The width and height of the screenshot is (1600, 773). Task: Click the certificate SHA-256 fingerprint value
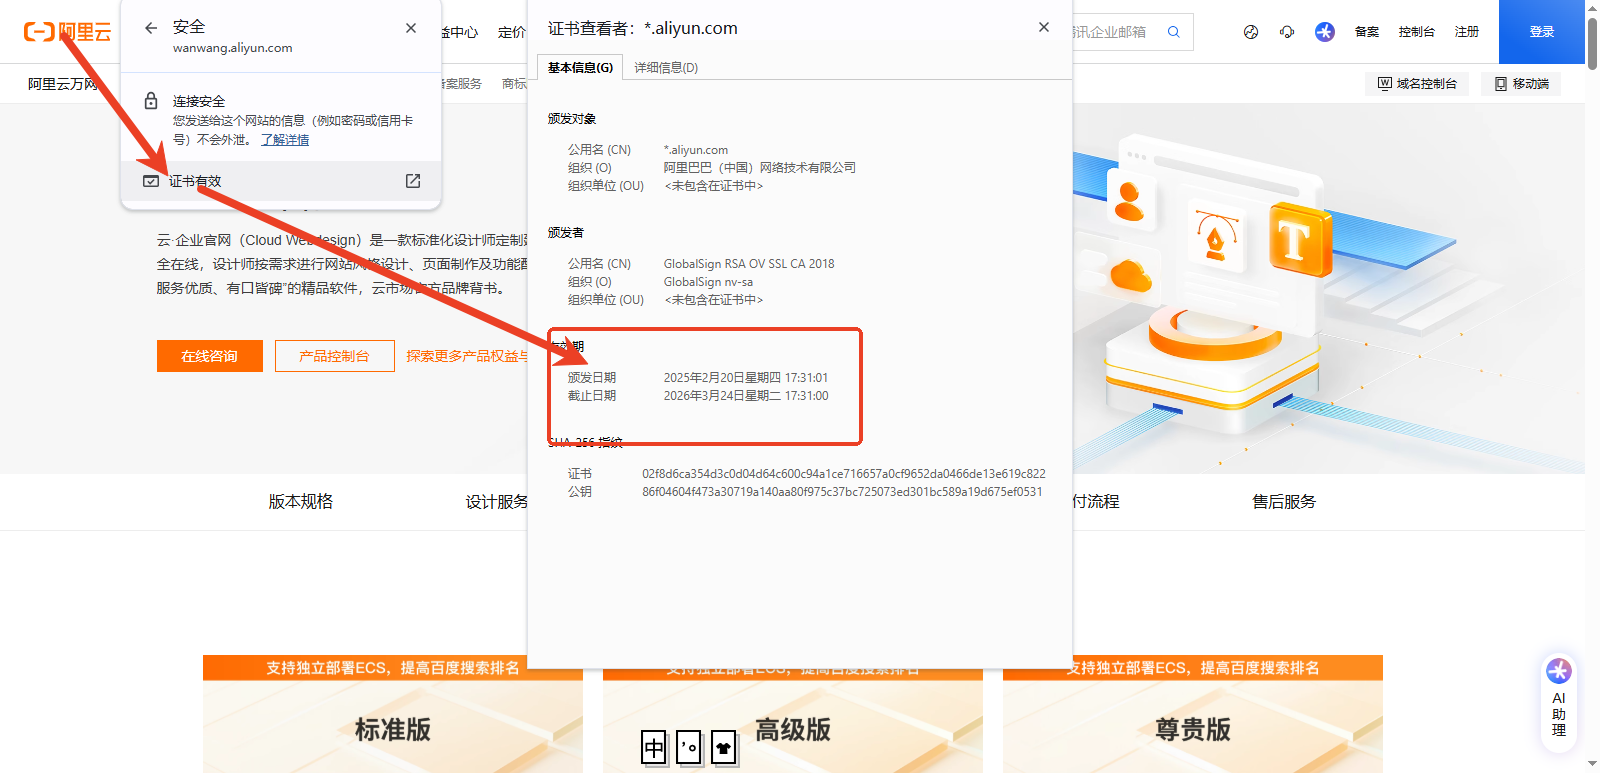pos(844,474)
